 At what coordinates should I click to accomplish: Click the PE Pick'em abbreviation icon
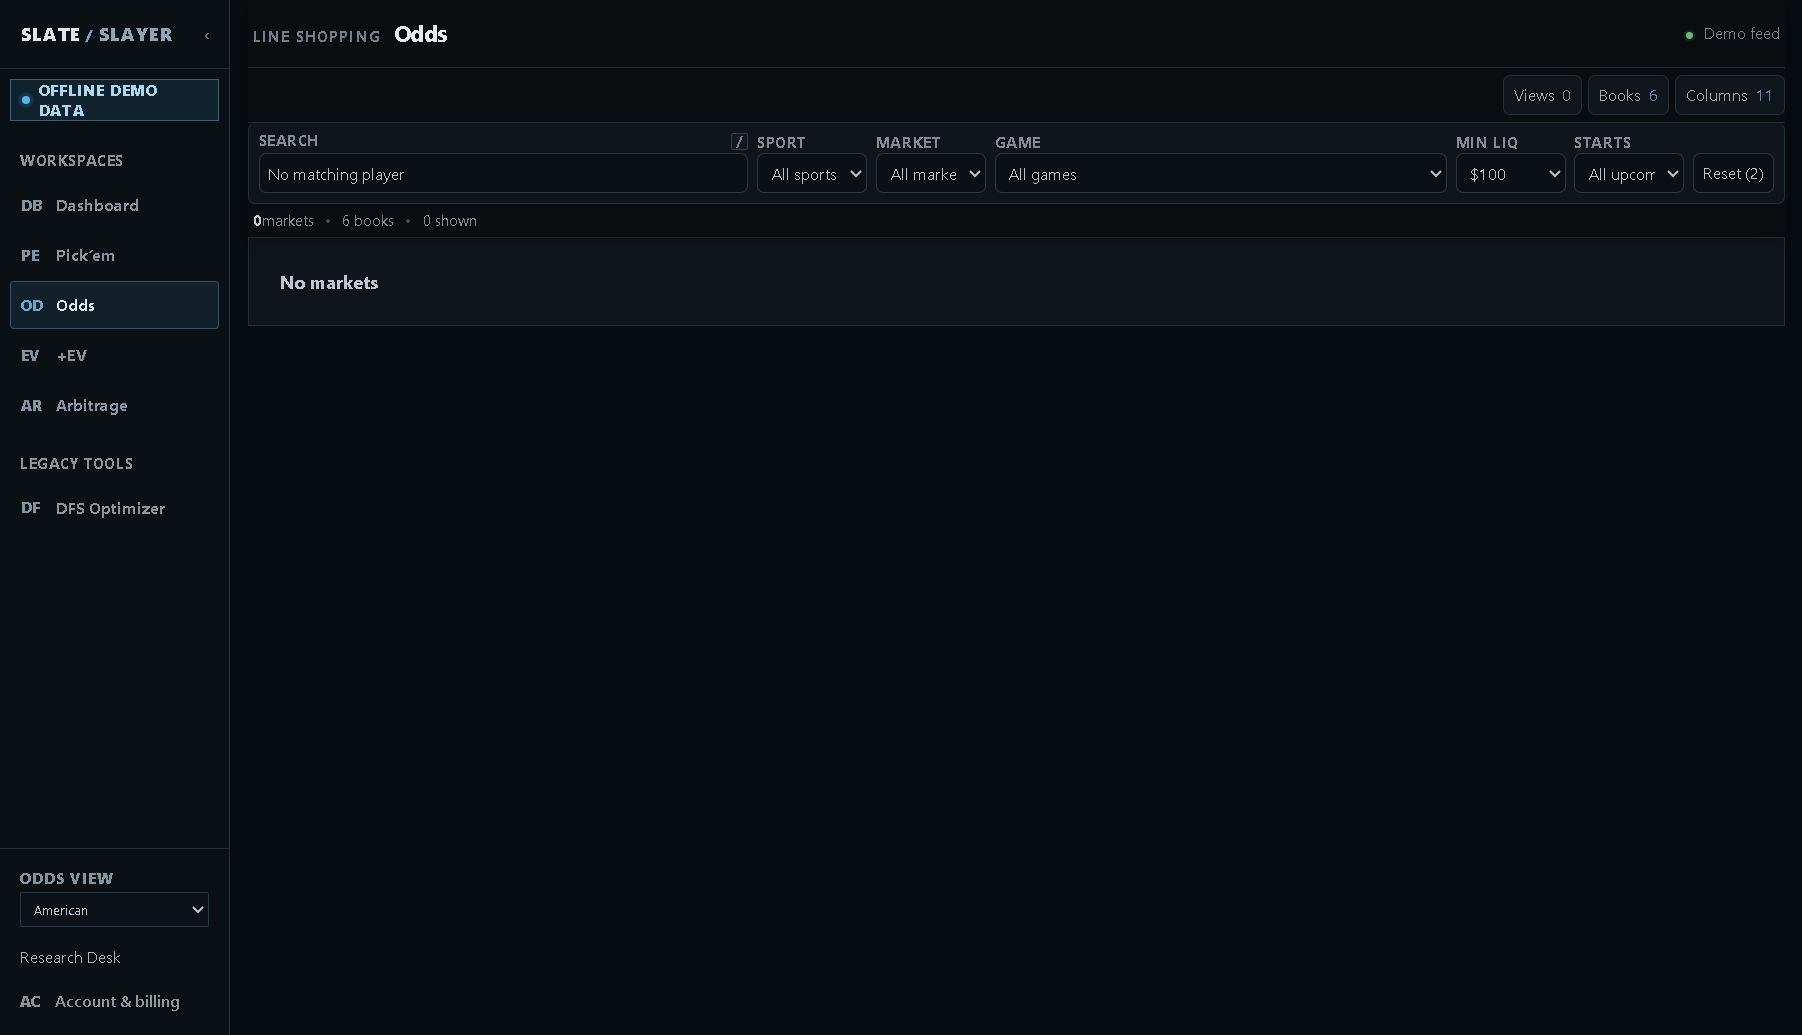tap(30, 255)
